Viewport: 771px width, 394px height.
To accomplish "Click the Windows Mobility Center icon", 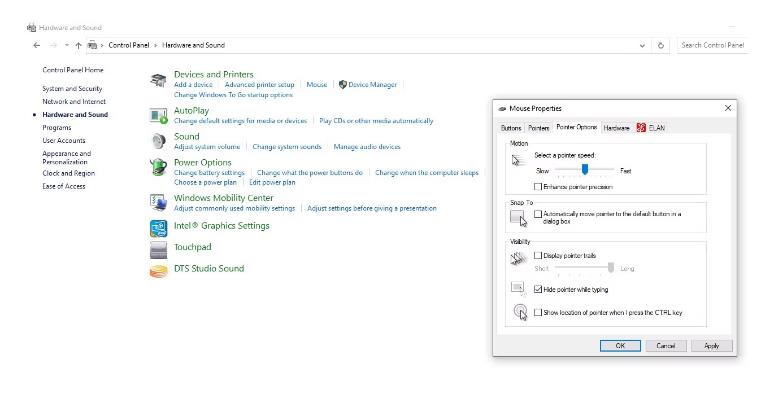I will click(x=158, y=202).
